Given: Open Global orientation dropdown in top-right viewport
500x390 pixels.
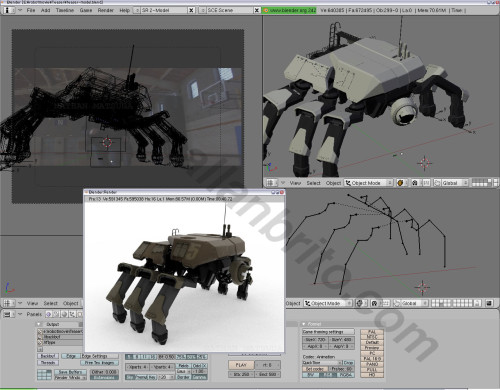Looking at the screenshot, I should tap(454, 183).
